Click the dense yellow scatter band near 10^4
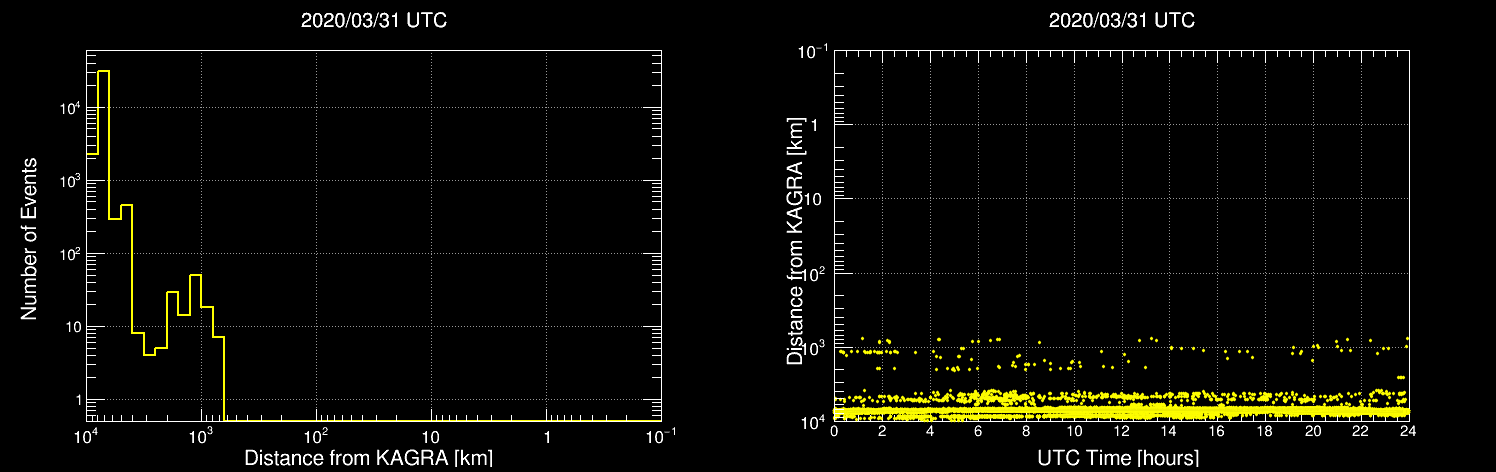 point(1121,412)
